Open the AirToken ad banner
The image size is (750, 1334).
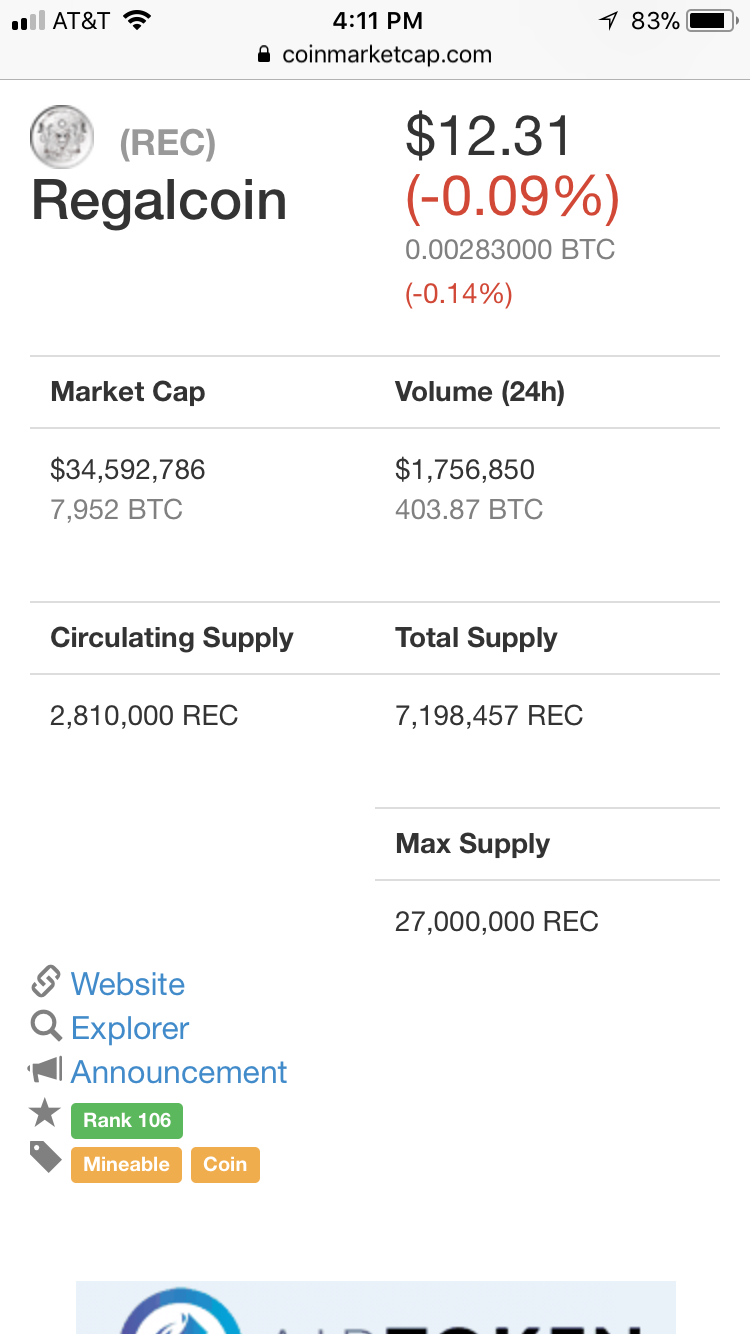[x=375, y=1308]
